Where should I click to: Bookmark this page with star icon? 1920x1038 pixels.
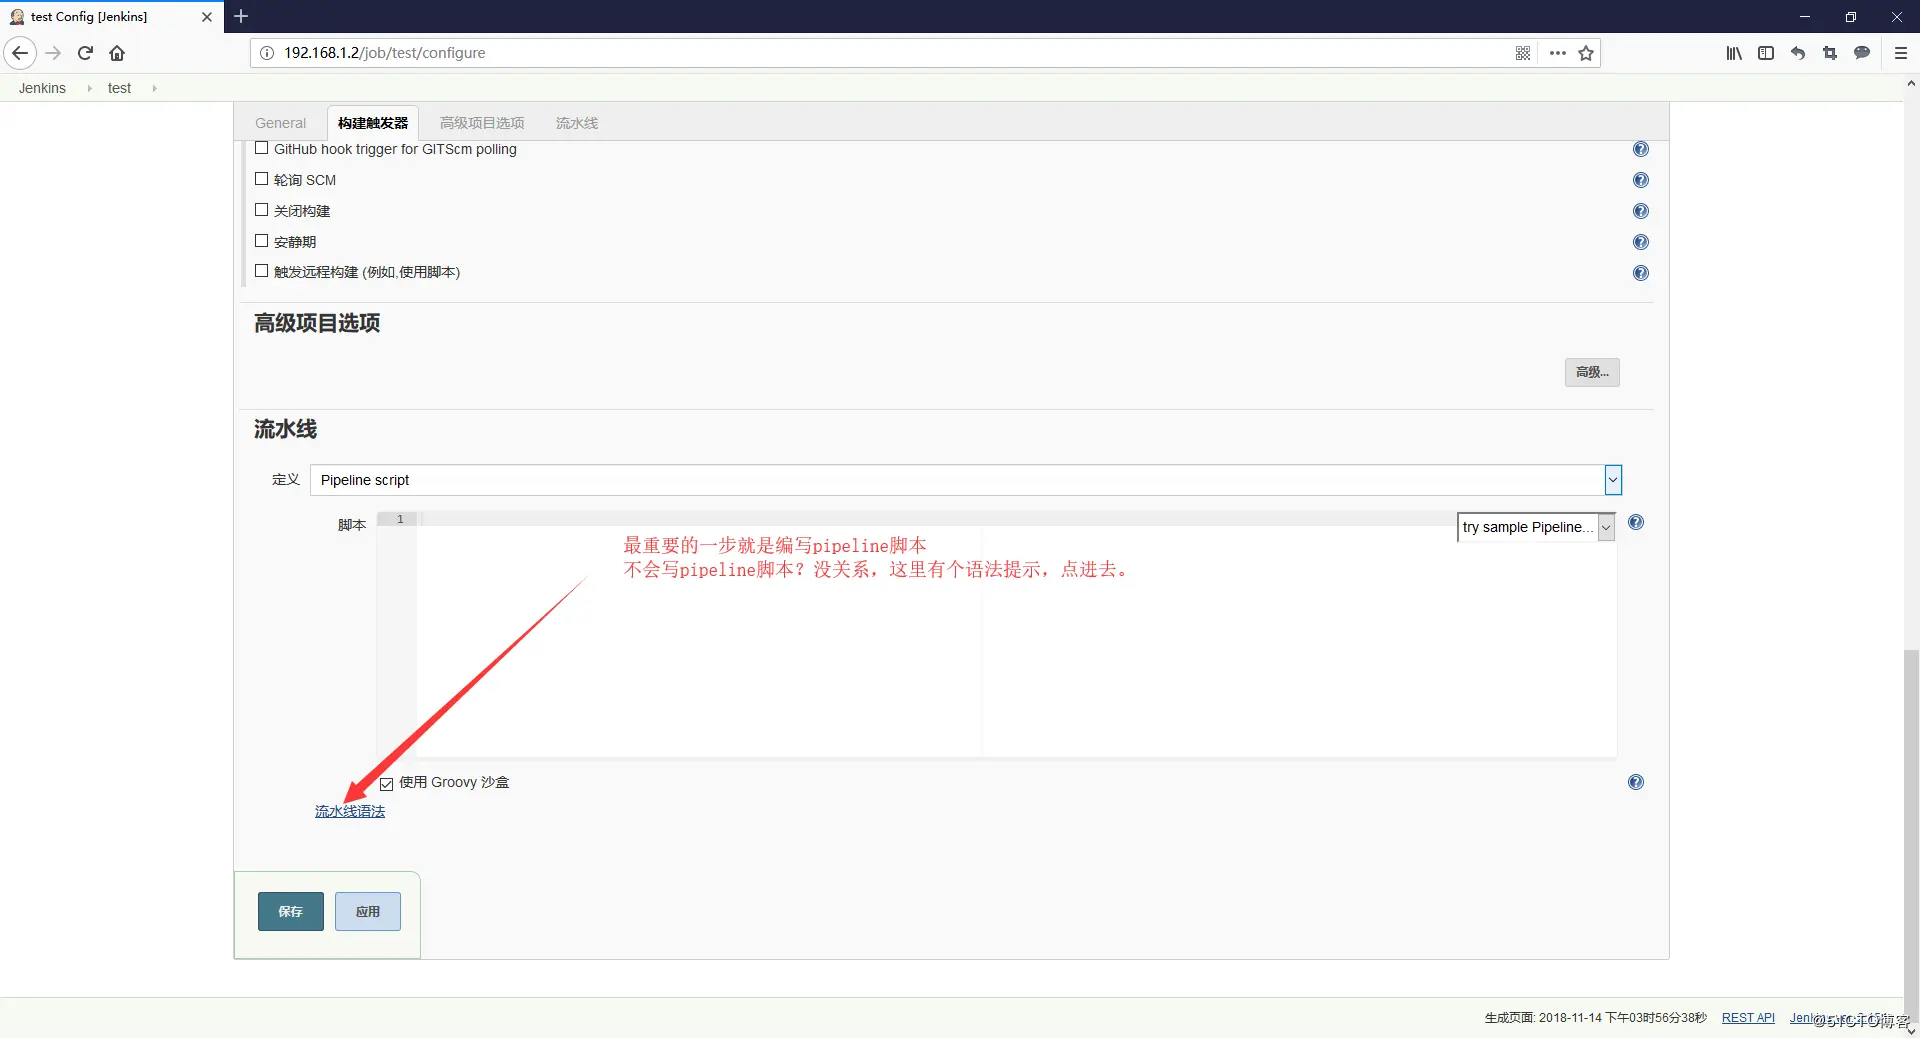click(1586, 53)
